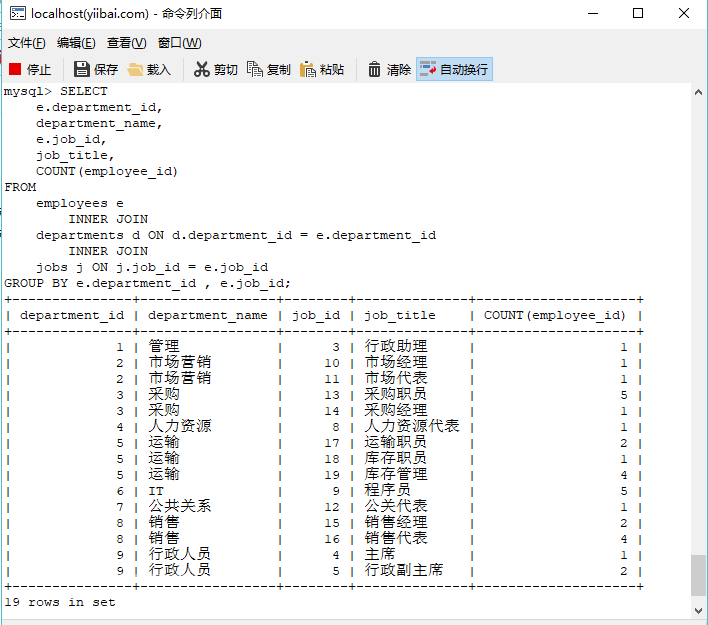Screen dimensions: 708x625
Task: Click the Cut (剪切) scissors icon
Action: click(x=201, y=69)
